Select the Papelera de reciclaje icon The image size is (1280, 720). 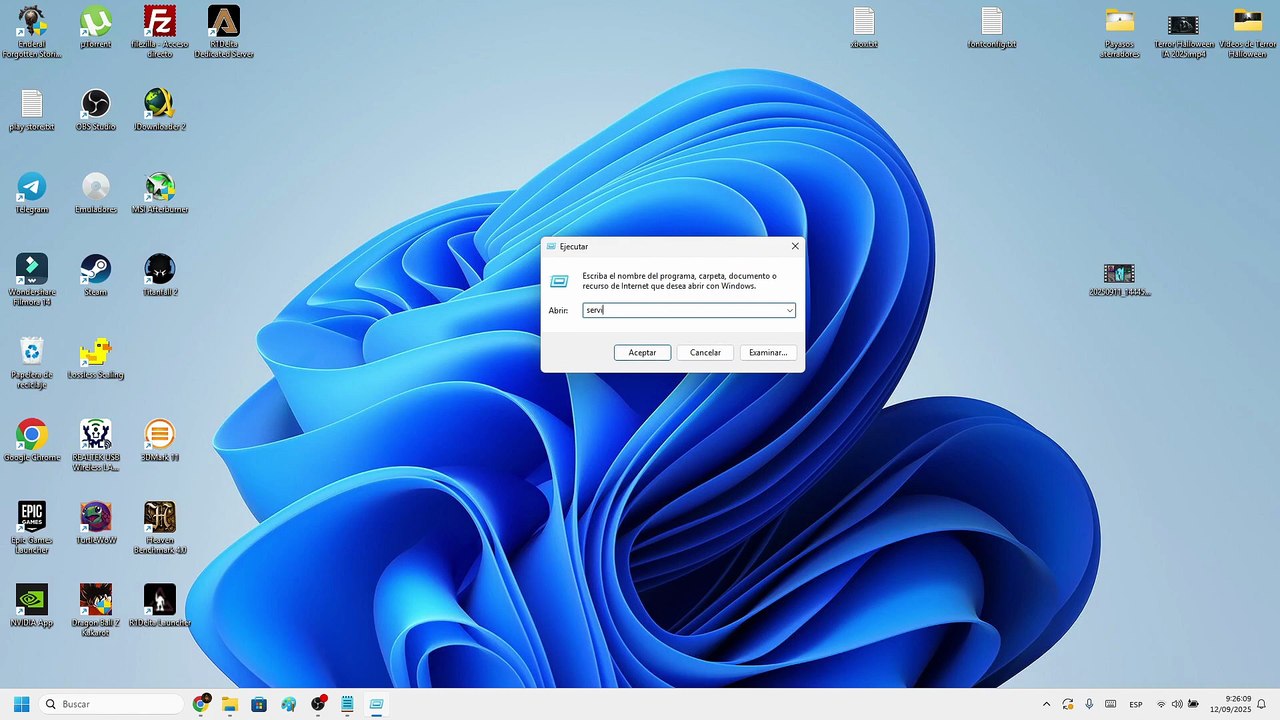tap(32, 362)
